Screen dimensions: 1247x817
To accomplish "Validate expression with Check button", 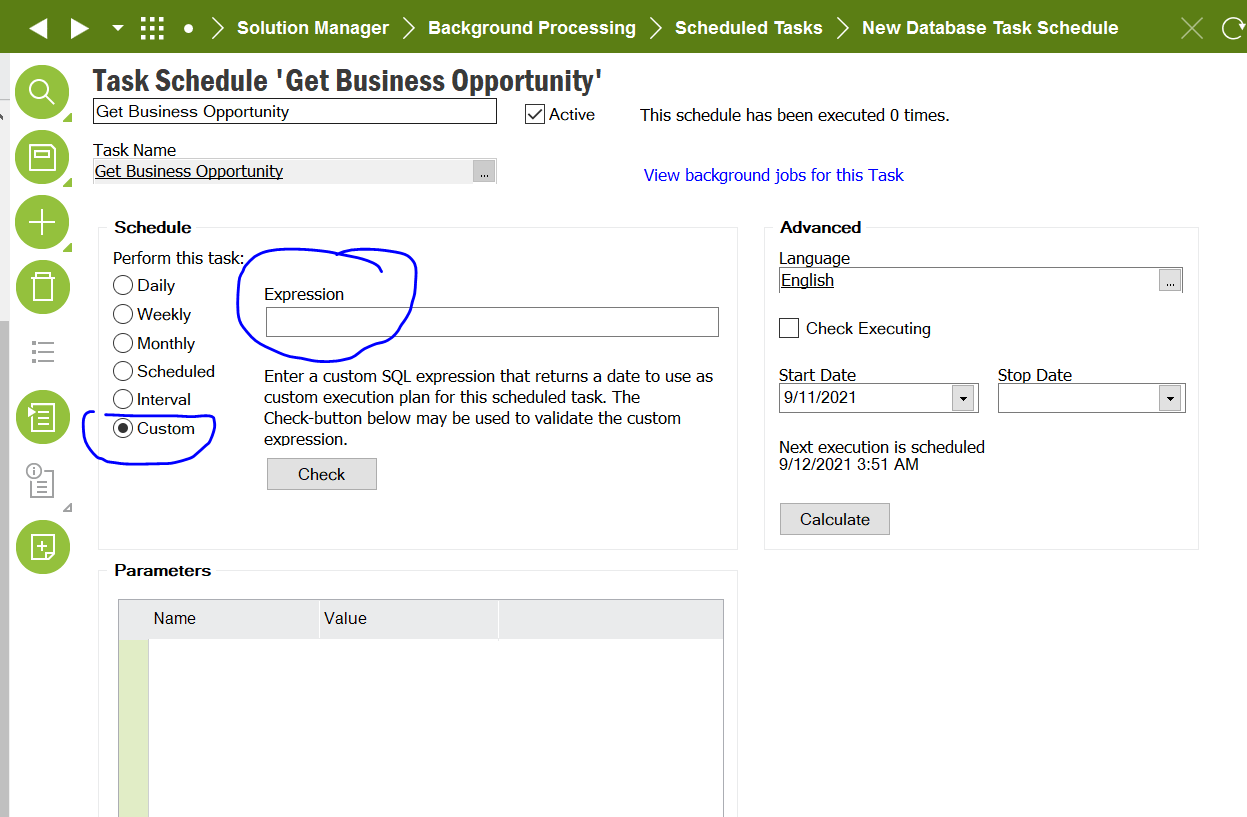I will 322,474.
